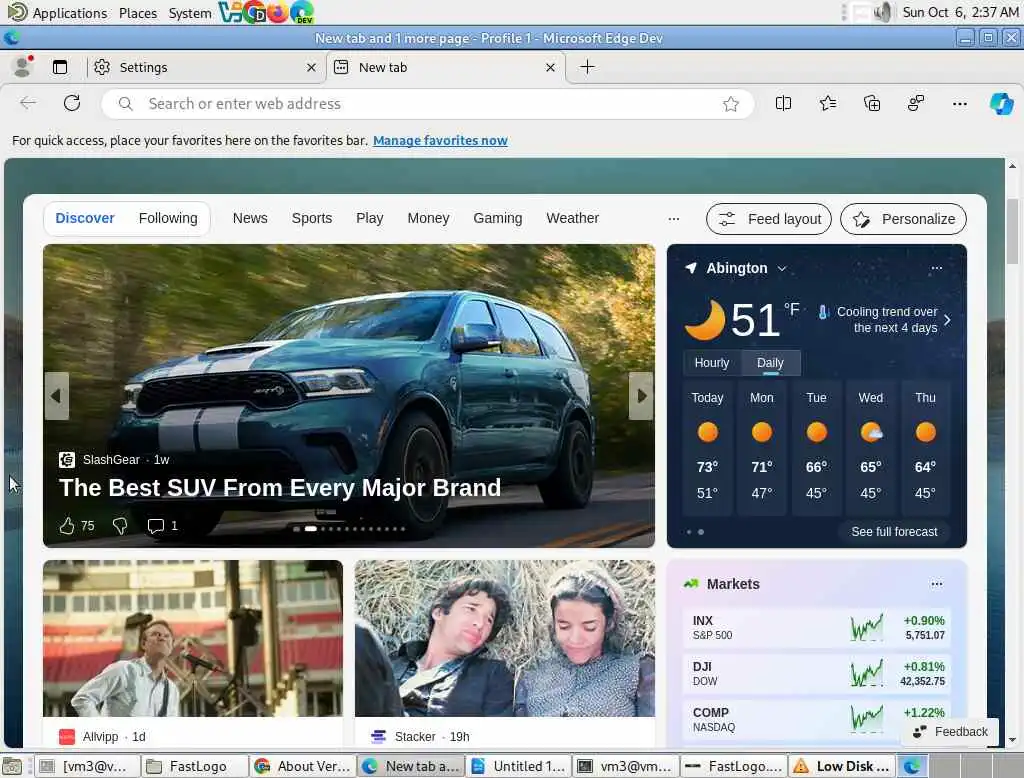
Task: Open the News category
Action: (250, 218)
